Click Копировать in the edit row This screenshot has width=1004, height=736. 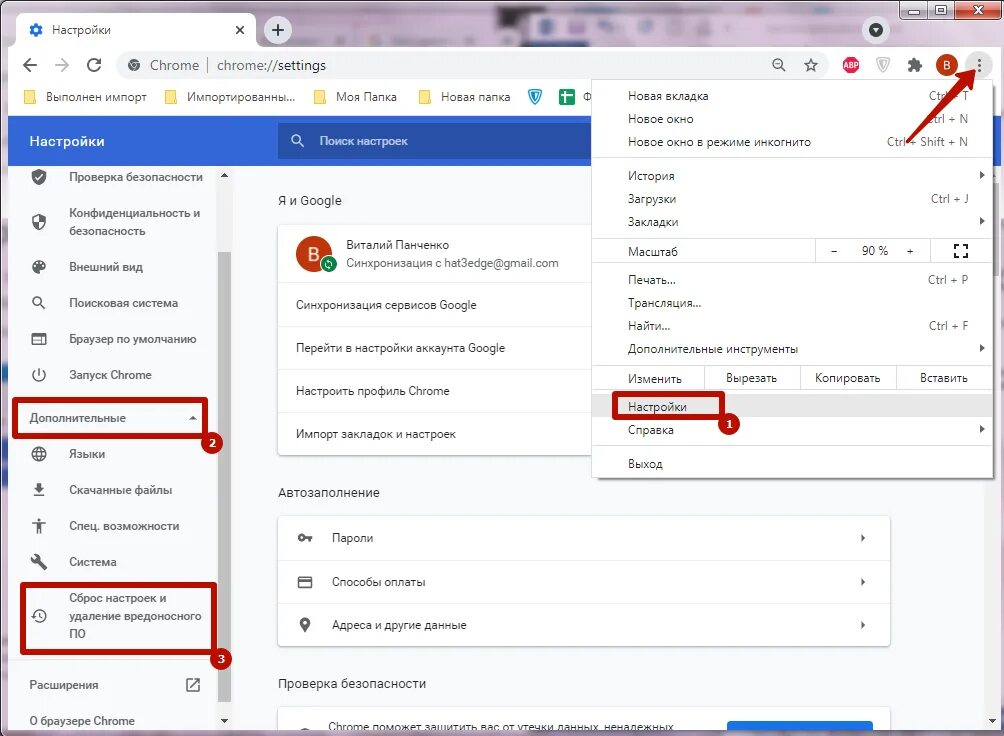847,378
